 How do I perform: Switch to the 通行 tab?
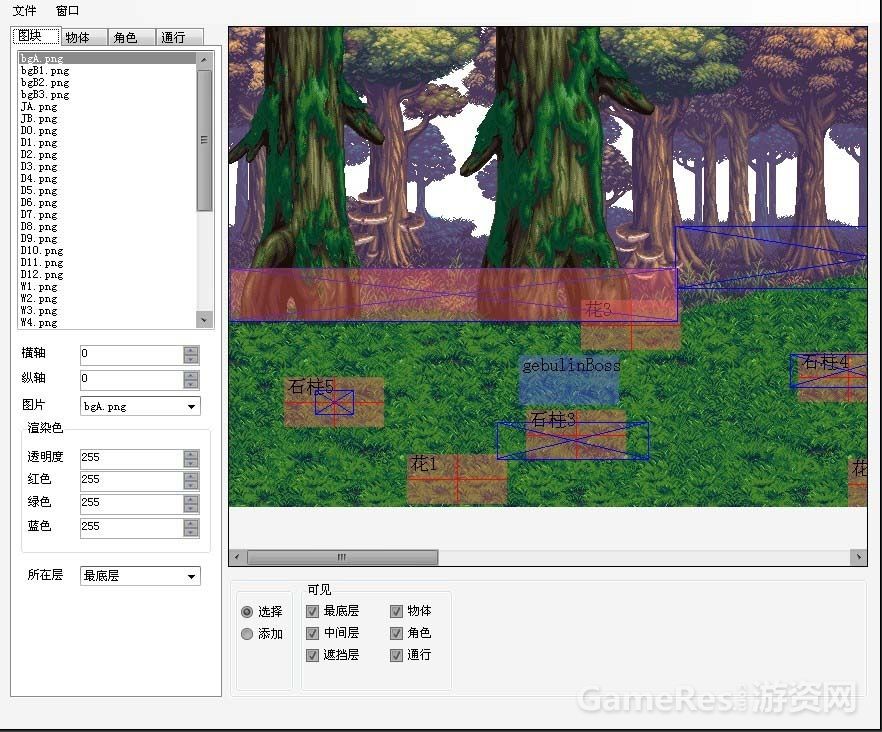click(173, 37)
